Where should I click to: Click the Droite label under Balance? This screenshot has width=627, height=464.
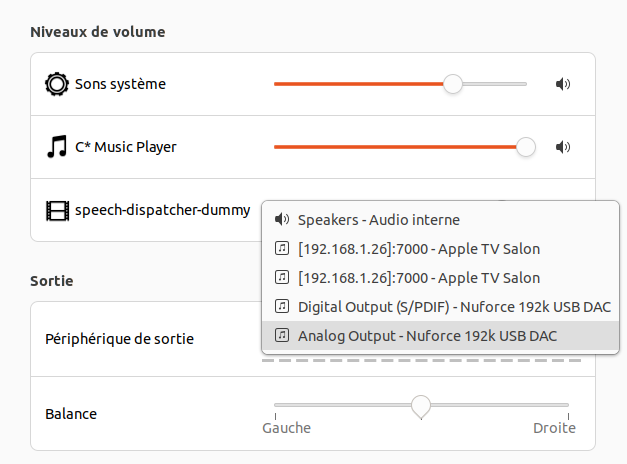tap(554, 428)
